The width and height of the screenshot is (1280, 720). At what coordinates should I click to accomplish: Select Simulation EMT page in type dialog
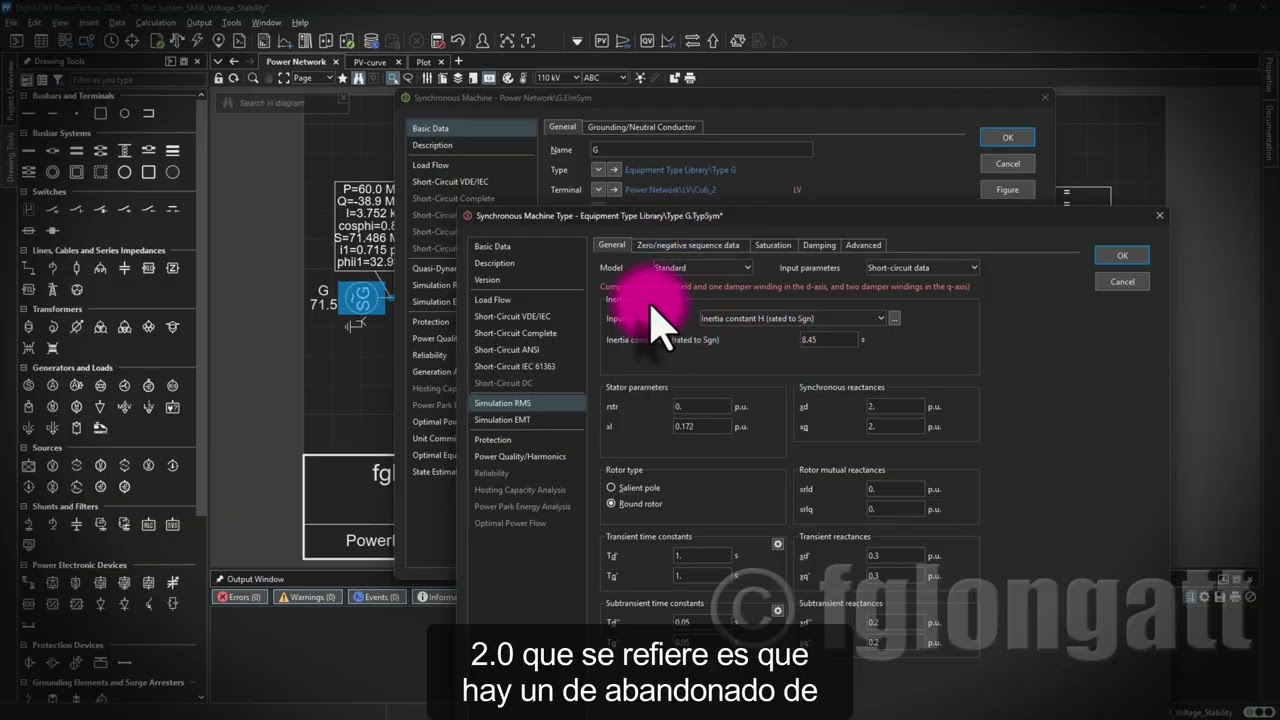point(527,420)
